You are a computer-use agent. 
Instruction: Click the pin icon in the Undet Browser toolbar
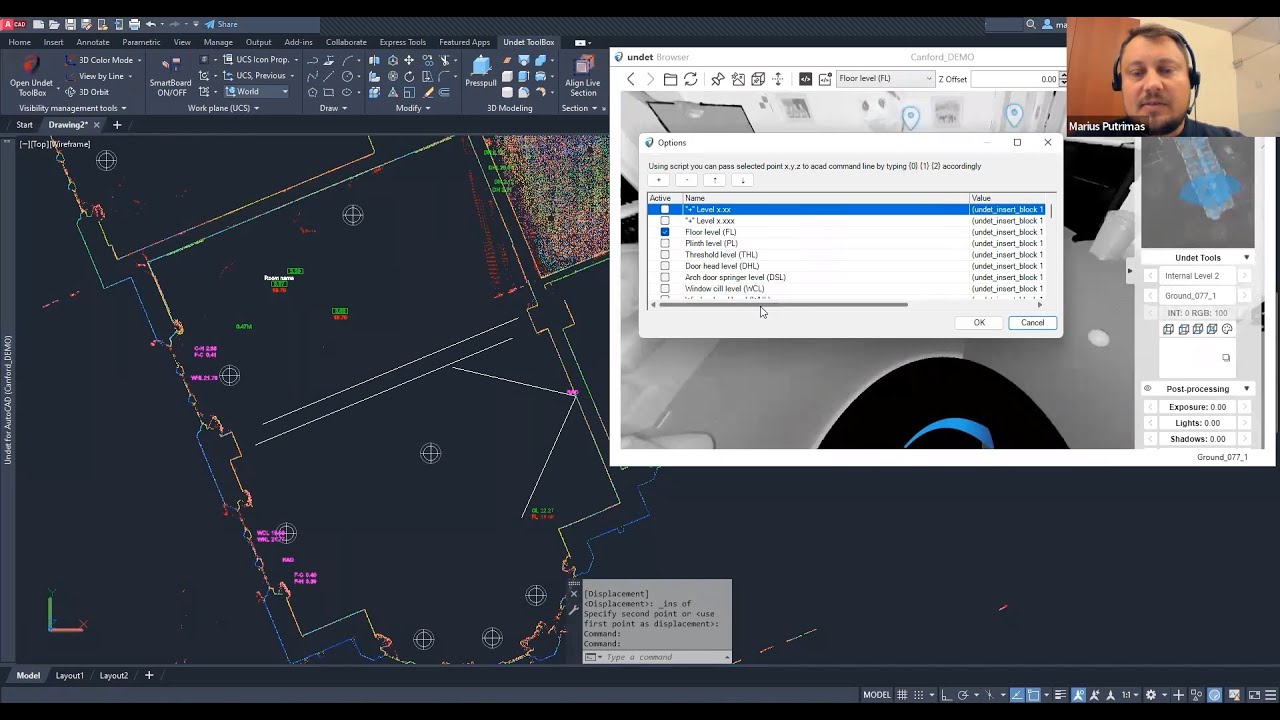click(717, 79)
